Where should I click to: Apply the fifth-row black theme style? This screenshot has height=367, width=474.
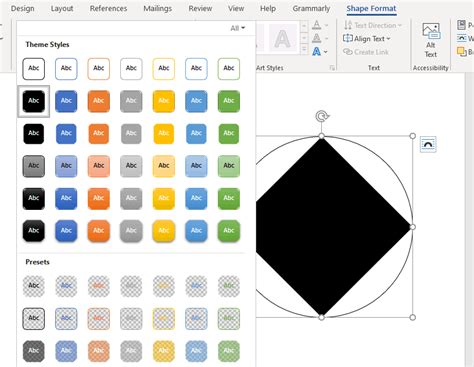pos(34,199)
